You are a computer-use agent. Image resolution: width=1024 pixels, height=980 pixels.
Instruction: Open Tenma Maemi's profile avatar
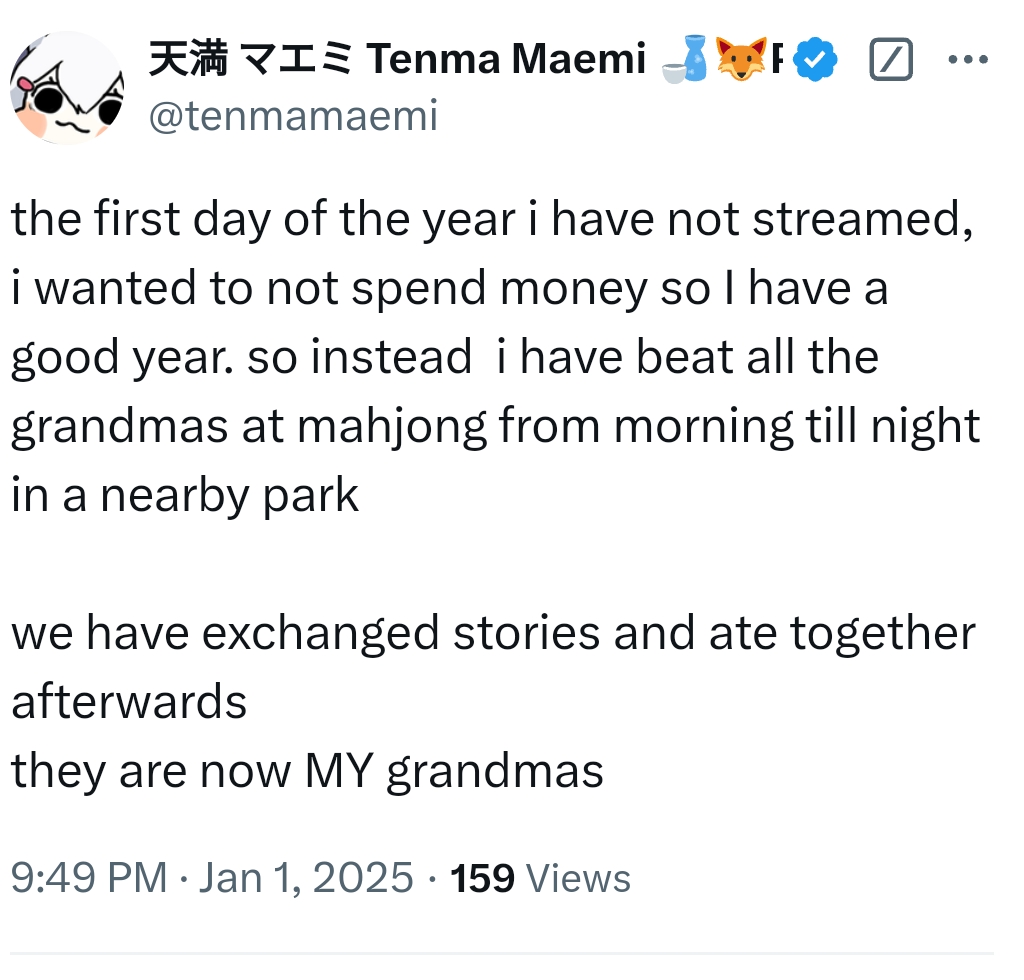click(x=66, y=88)
